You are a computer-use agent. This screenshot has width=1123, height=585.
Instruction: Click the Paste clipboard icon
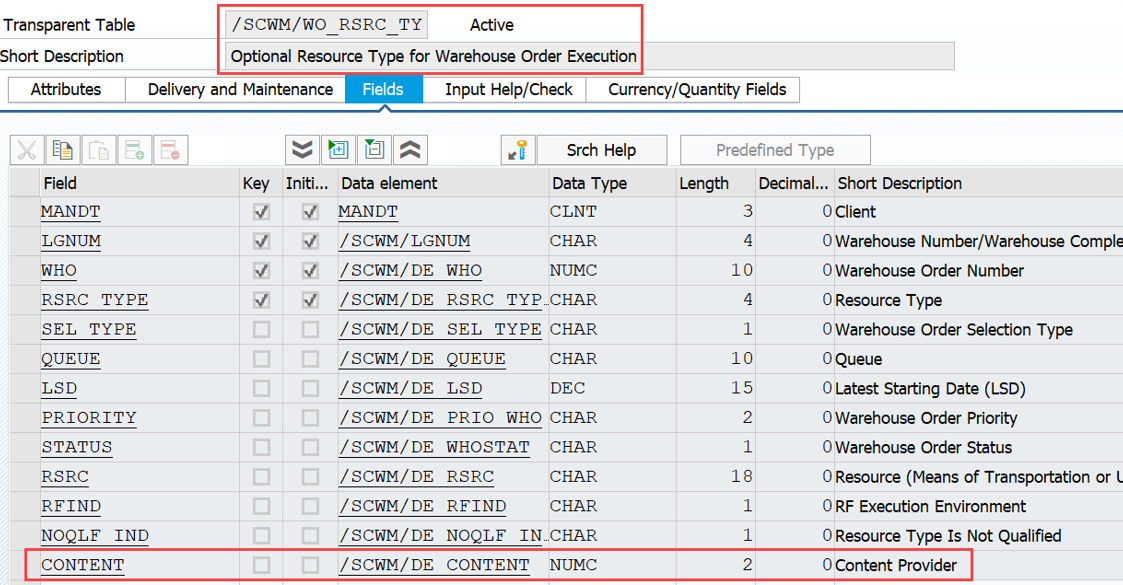pos(99,150)
